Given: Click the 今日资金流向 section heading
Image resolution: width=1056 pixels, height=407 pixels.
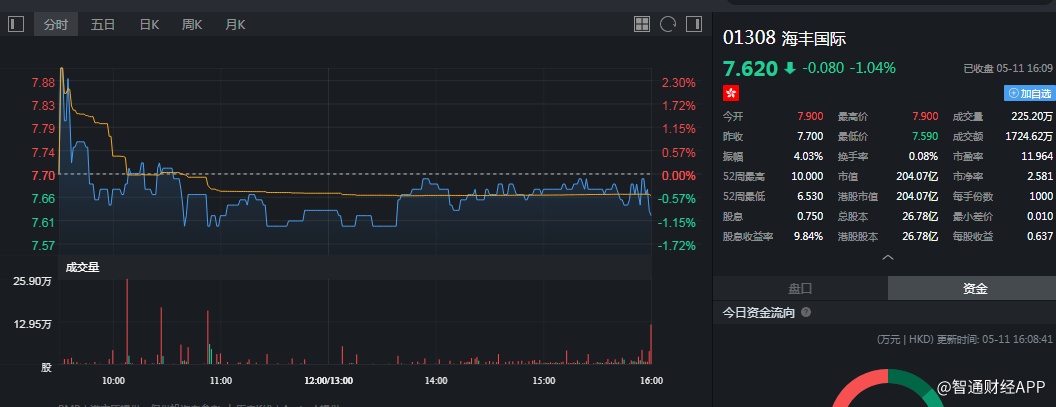Looking at the screenshot, I should [759, 313].
